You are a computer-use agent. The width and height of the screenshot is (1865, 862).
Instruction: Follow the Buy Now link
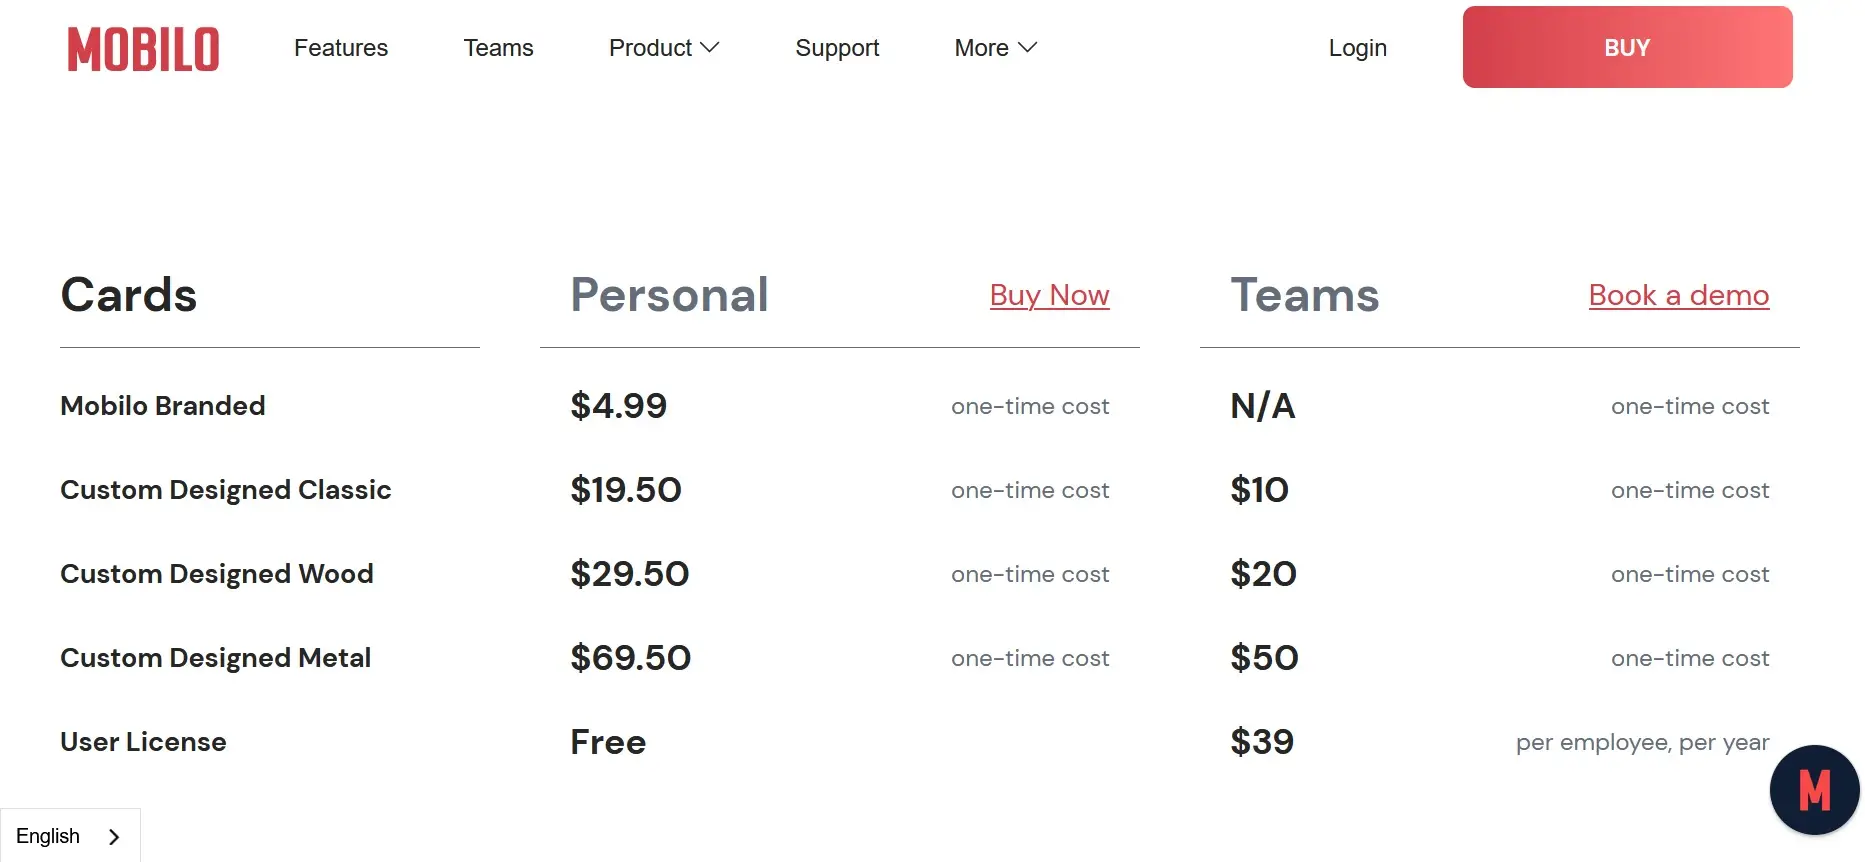(1049, 295)
